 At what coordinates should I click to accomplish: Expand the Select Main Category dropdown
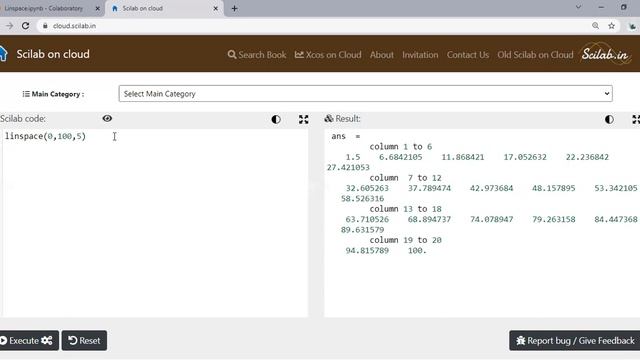click(366, 93)
